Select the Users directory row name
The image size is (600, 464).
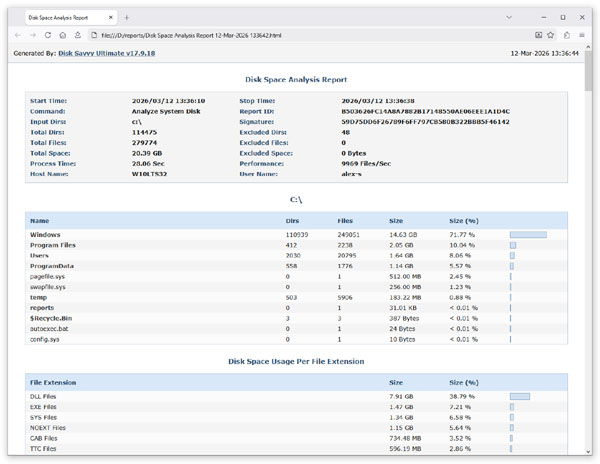pyautogui.click(x=39, y=256)
